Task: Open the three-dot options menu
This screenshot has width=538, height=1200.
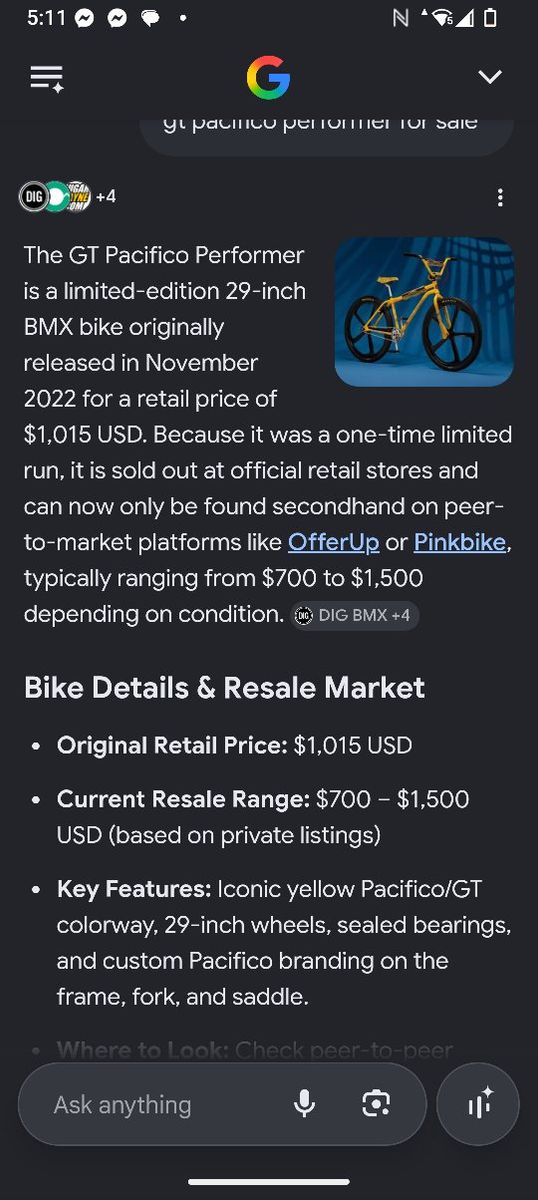Action: 500,197
